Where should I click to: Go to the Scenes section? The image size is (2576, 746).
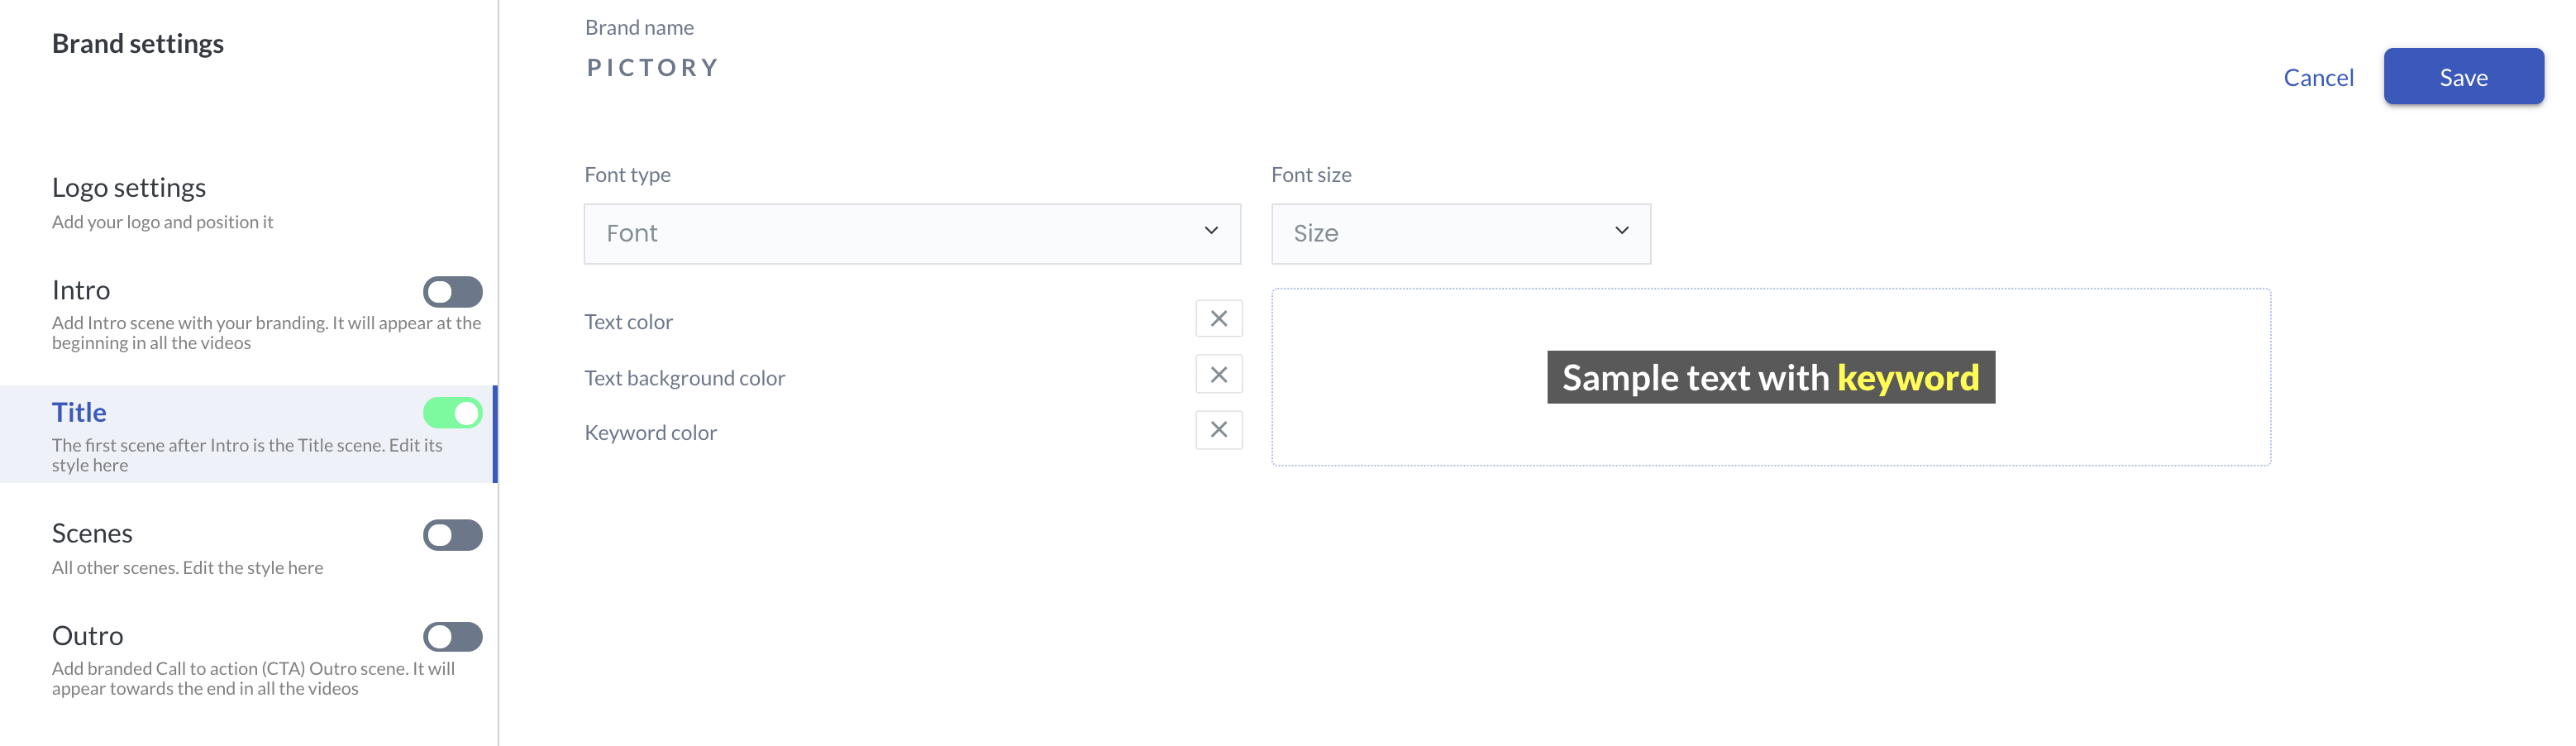[x=92, y=533]
